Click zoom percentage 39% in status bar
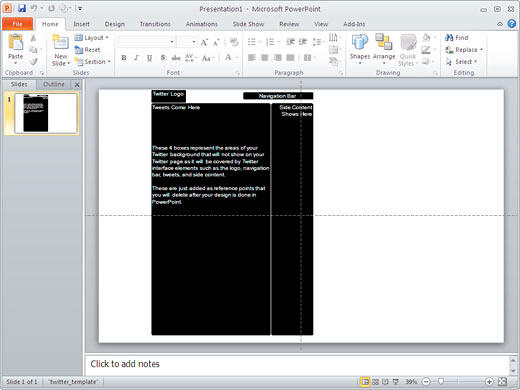 click(x=411, y=382)
